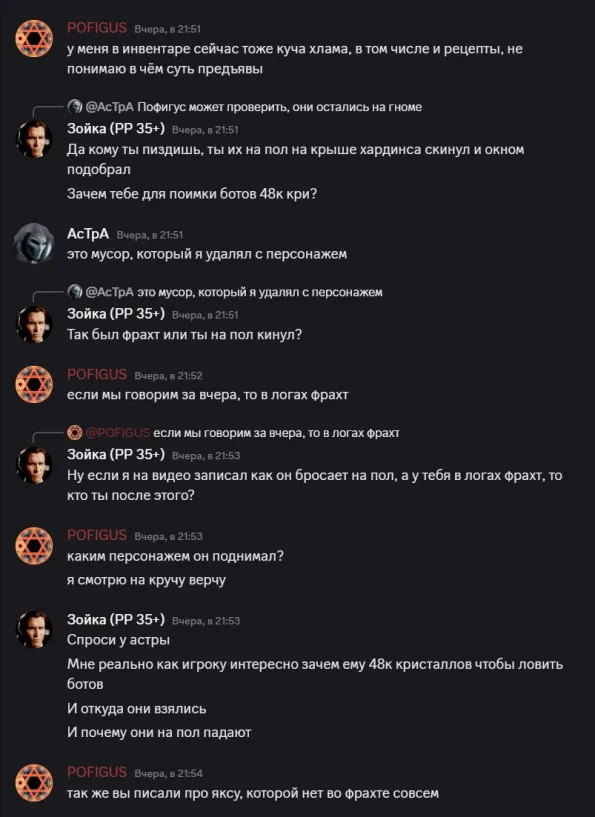Click Зойка avatar beside the 21:53 video message
595x817 pixels.
(x=34, y=465)
